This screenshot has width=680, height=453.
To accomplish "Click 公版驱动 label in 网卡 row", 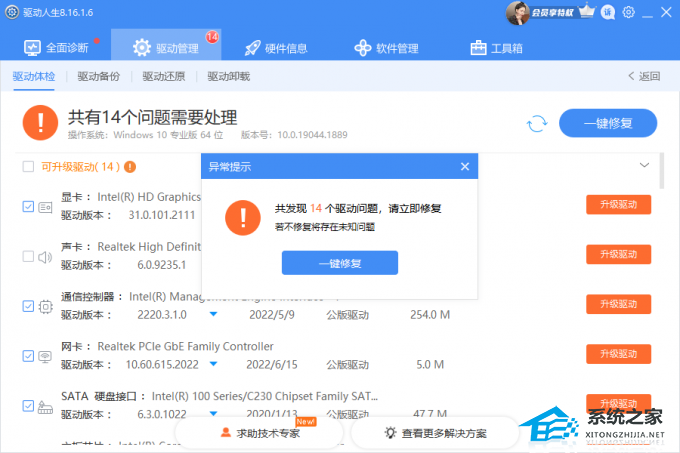I will 347,365.
